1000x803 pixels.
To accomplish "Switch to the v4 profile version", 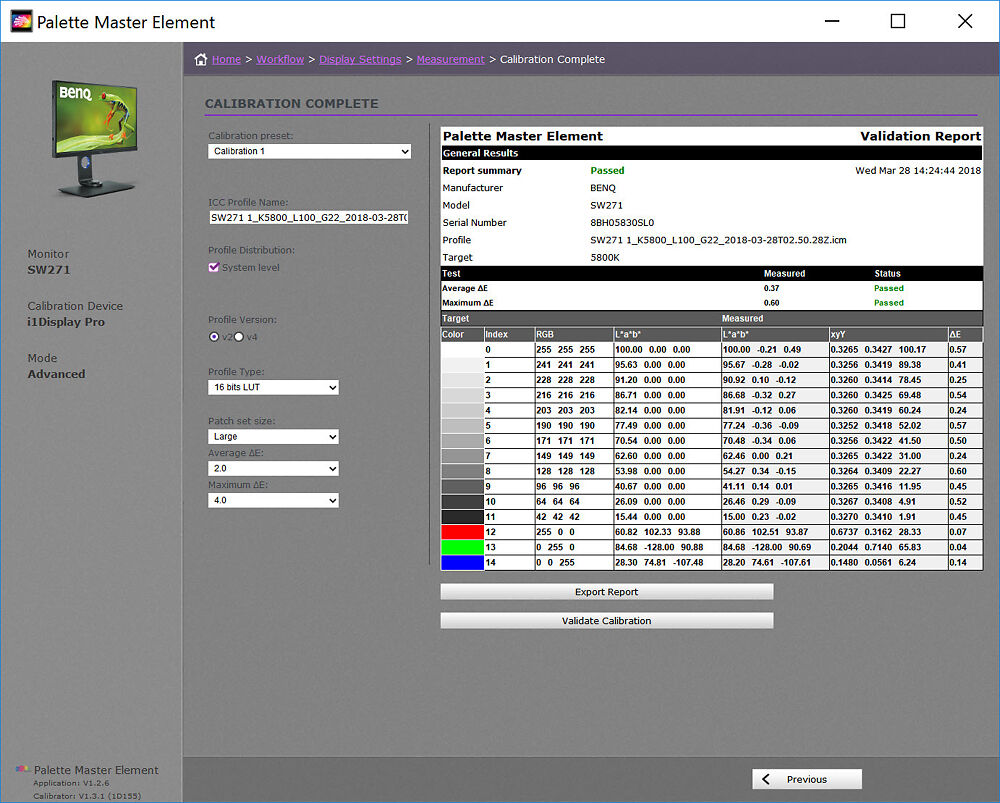I will [x=238, y=337].
